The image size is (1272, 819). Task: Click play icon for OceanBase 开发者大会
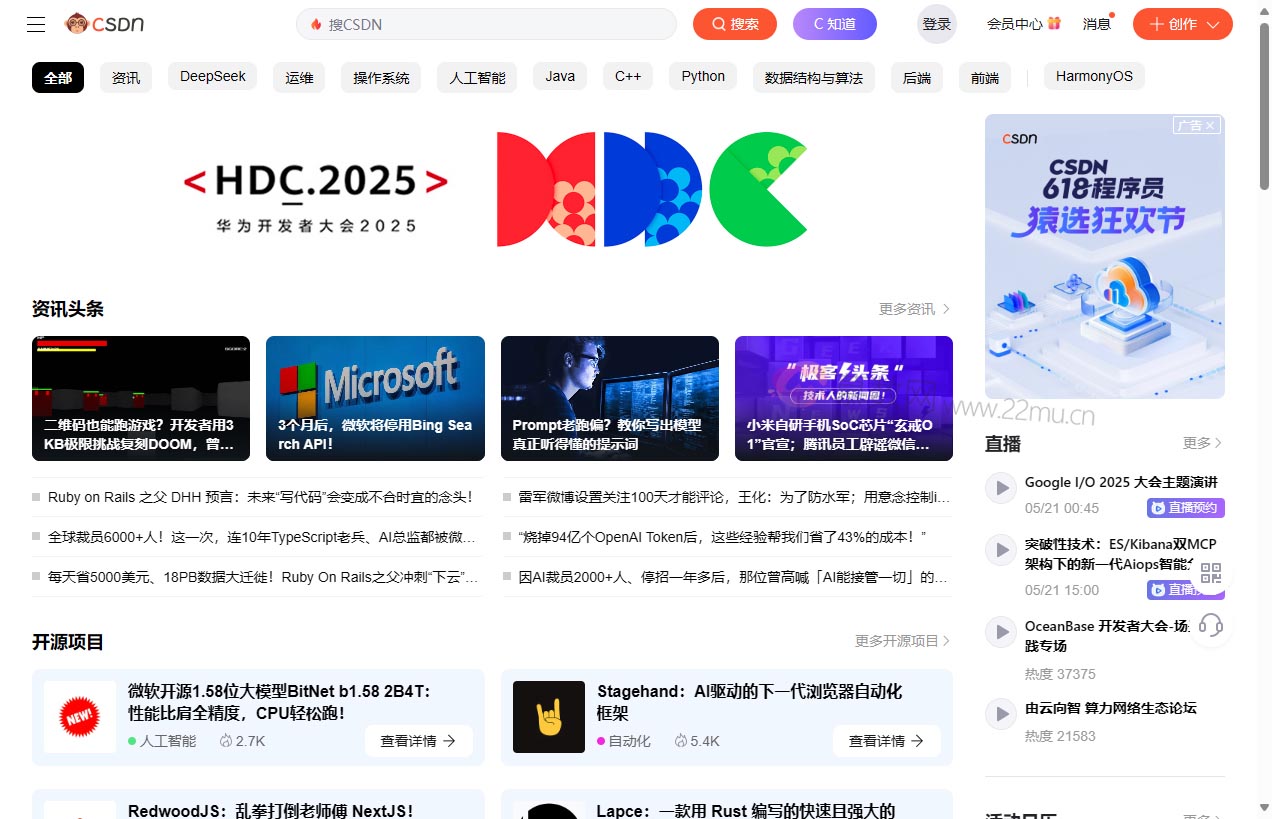pyautogui.click(x=1000, y=632)
